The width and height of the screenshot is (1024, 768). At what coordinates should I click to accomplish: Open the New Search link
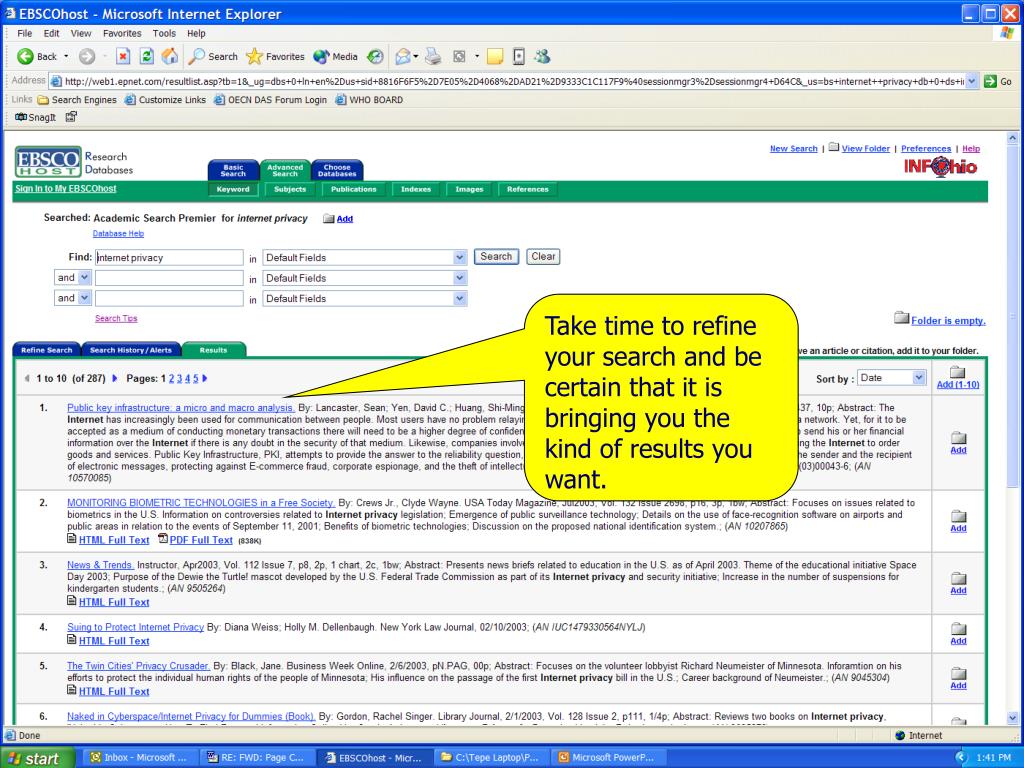click(x=793, y=148)
